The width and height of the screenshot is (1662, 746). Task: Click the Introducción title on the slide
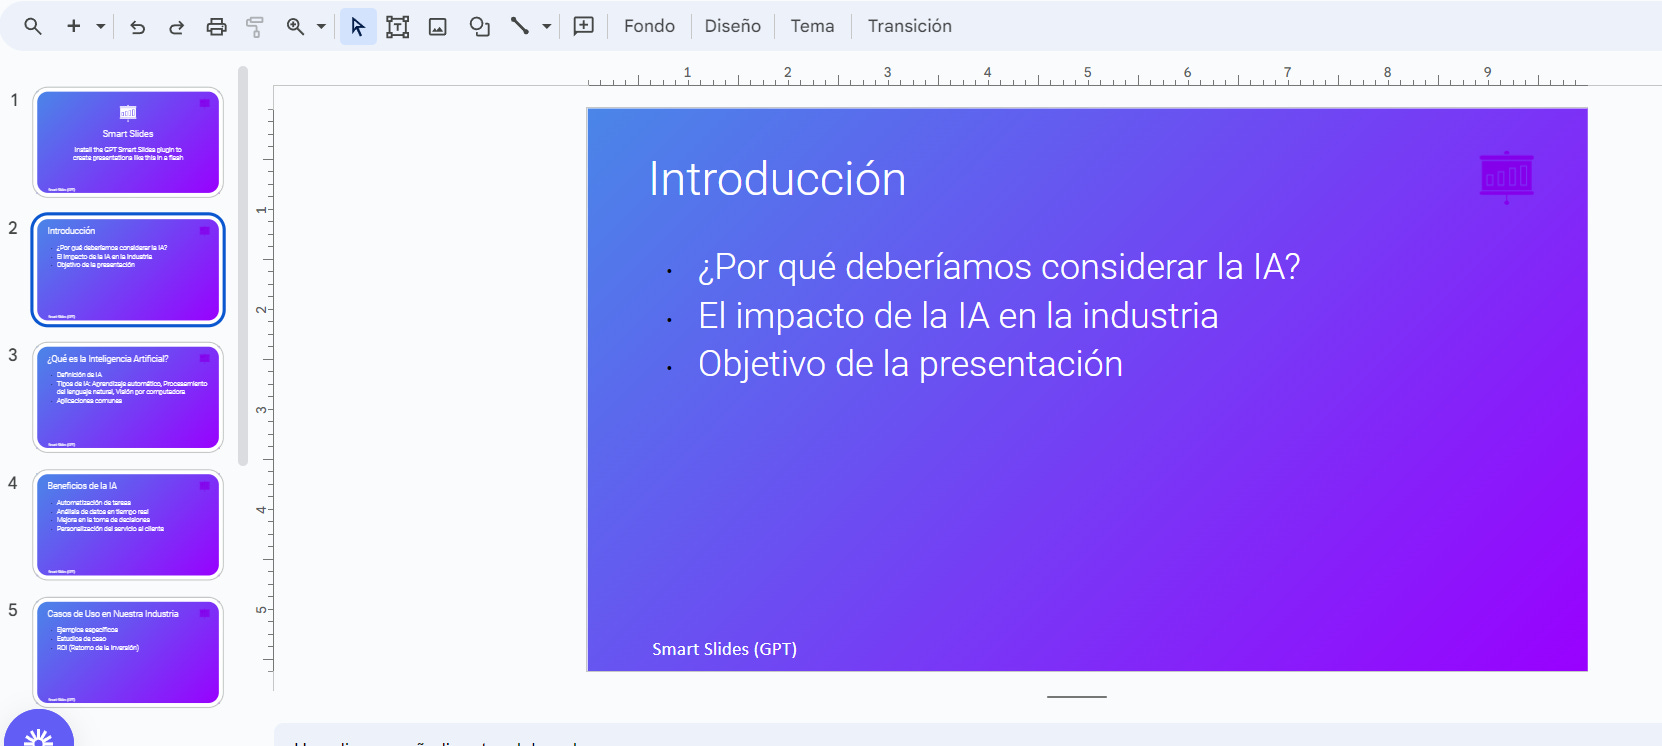point(778,180)
